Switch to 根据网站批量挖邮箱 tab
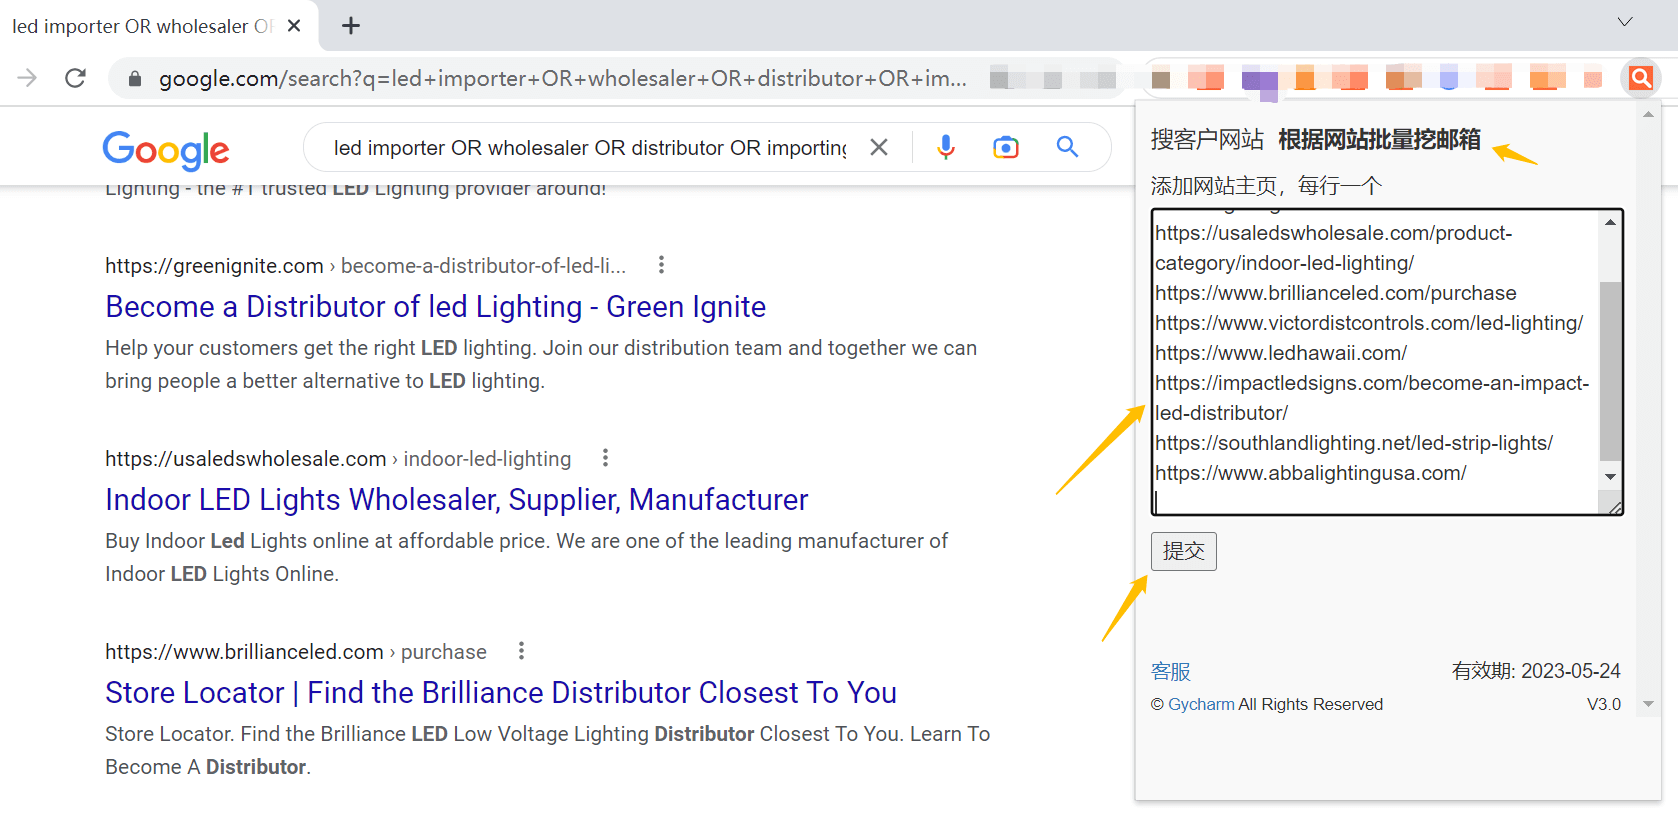The image size is (1678, 828). coord(1379,139)
